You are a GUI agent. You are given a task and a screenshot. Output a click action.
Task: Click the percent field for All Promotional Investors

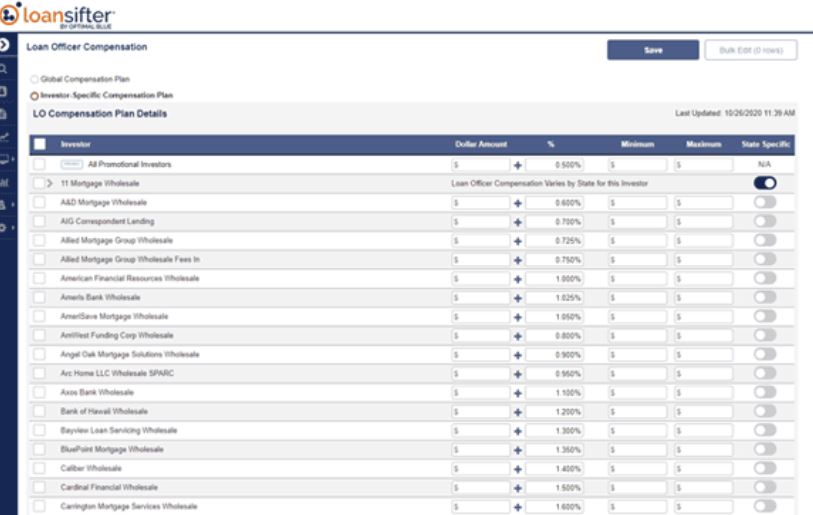[x=554, y=165]
